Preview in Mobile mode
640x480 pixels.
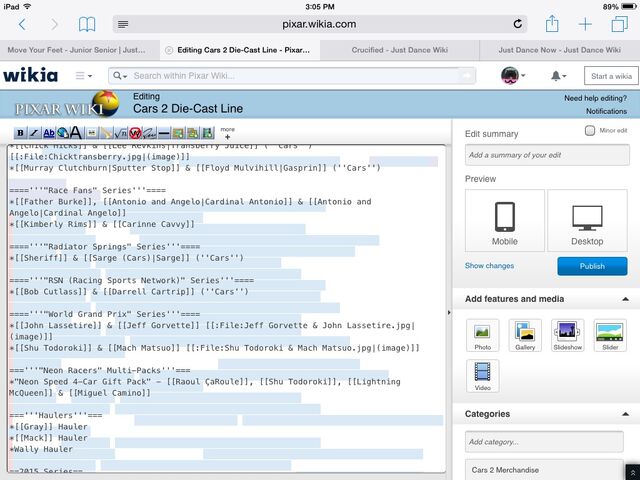coord(504,220)
